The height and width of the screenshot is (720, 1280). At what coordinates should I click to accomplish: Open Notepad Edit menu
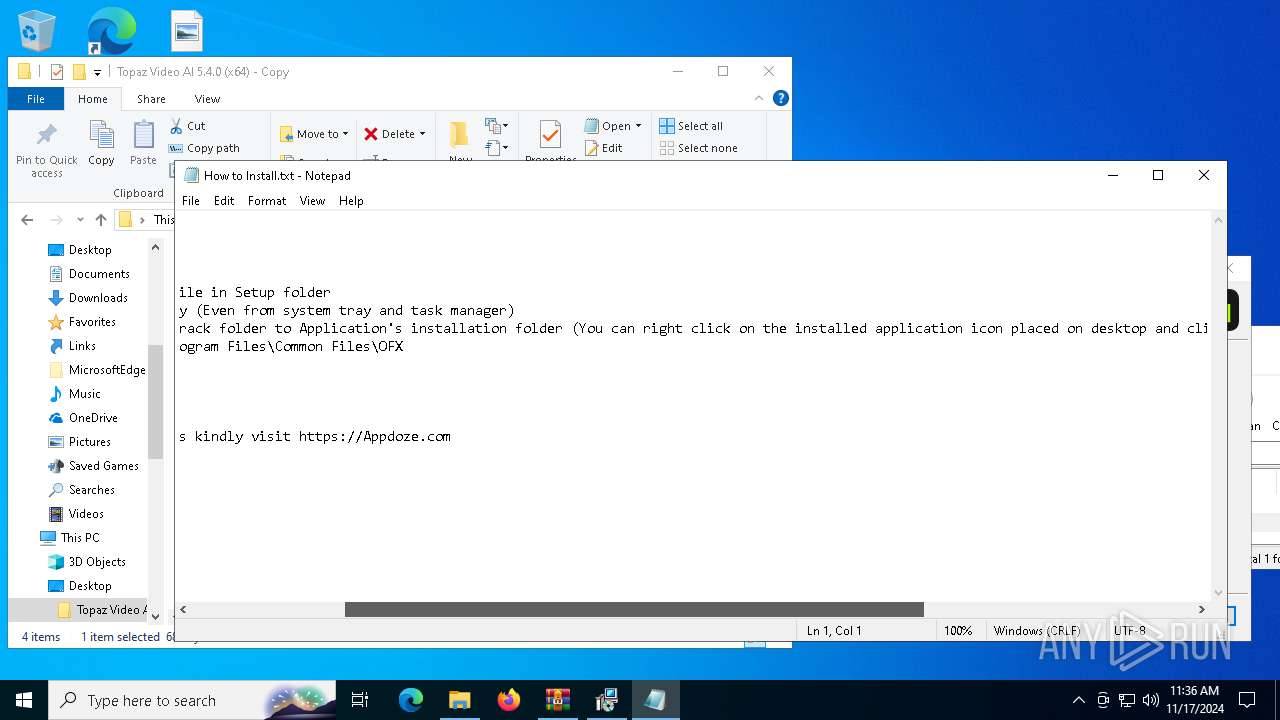click(224, 201)
